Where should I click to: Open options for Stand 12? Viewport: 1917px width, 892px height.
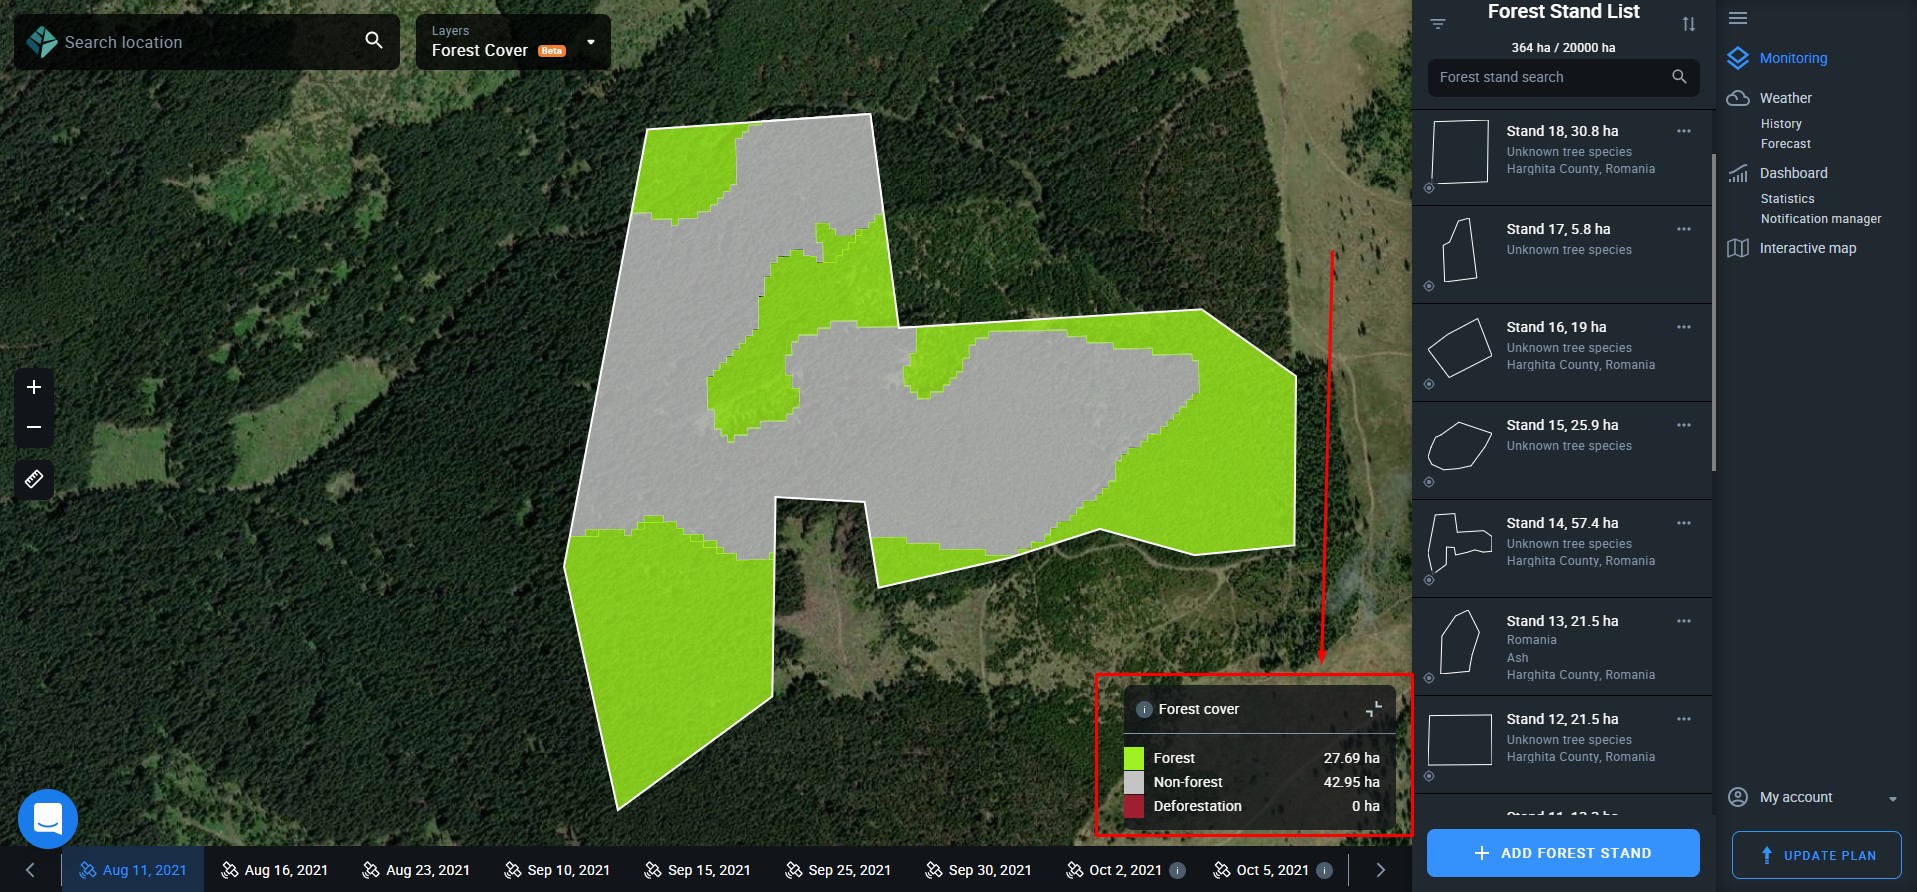1684,719
